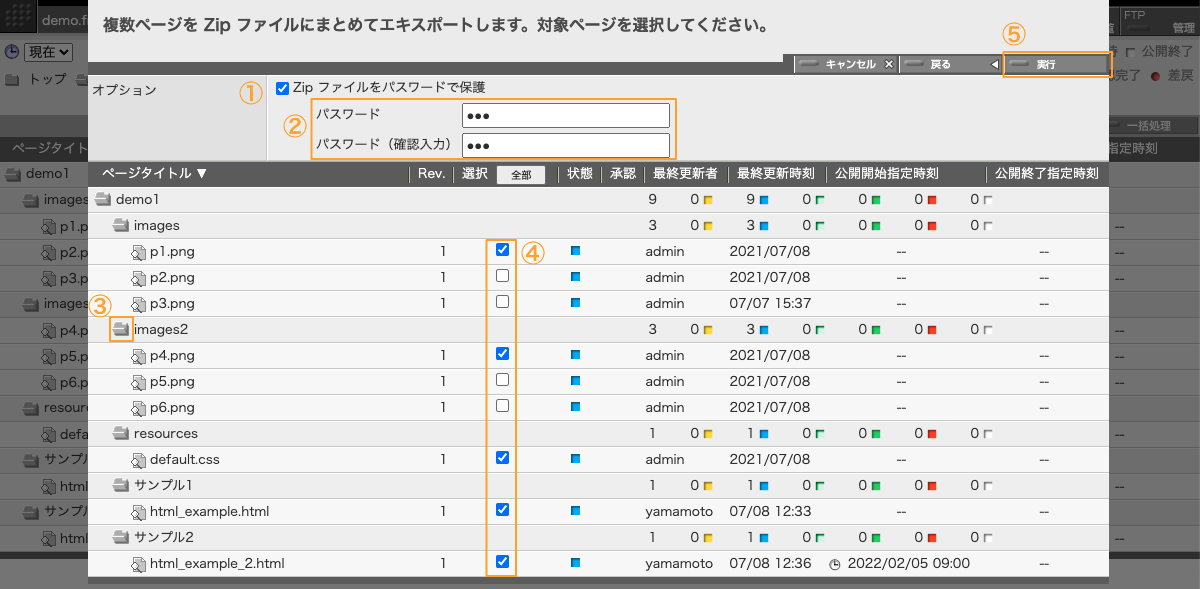Click yamamoto in the html_example.html row
This screenshot has height=589, width=1200.
(x=679, y=512)
